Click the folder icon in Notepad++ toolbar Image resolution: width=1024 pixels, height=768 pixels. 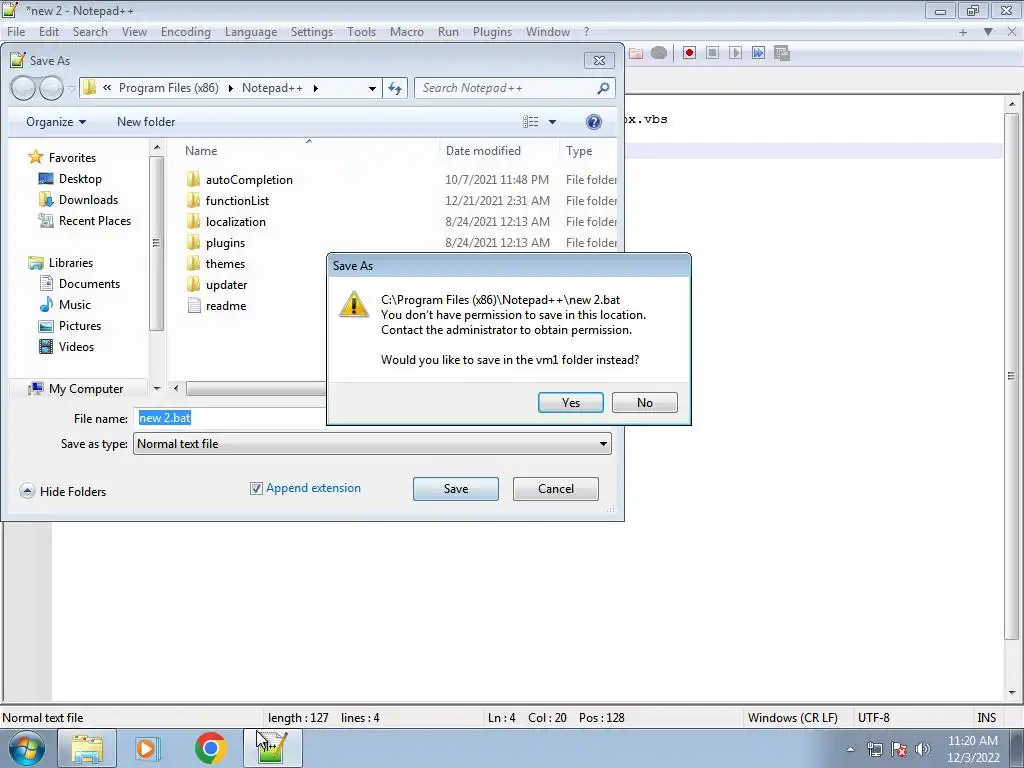click(x=635, y=53)
